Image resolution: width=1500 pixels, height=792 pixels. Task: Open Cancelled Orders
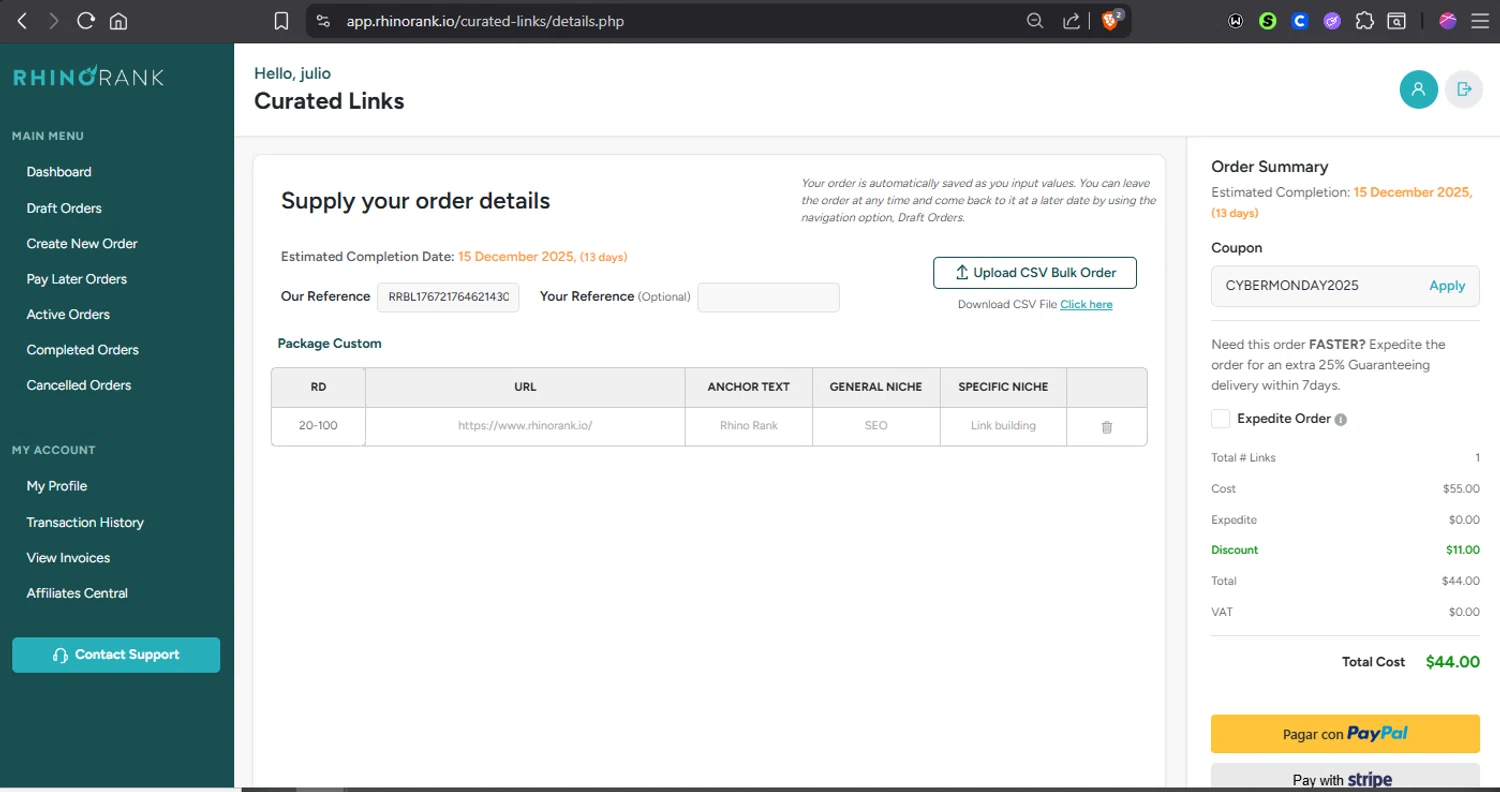tap(79, 385)
